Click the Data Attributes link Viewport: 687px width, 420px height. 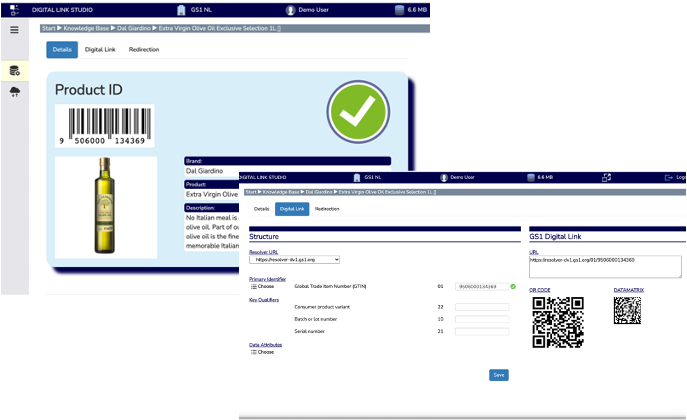coord(266,345)
